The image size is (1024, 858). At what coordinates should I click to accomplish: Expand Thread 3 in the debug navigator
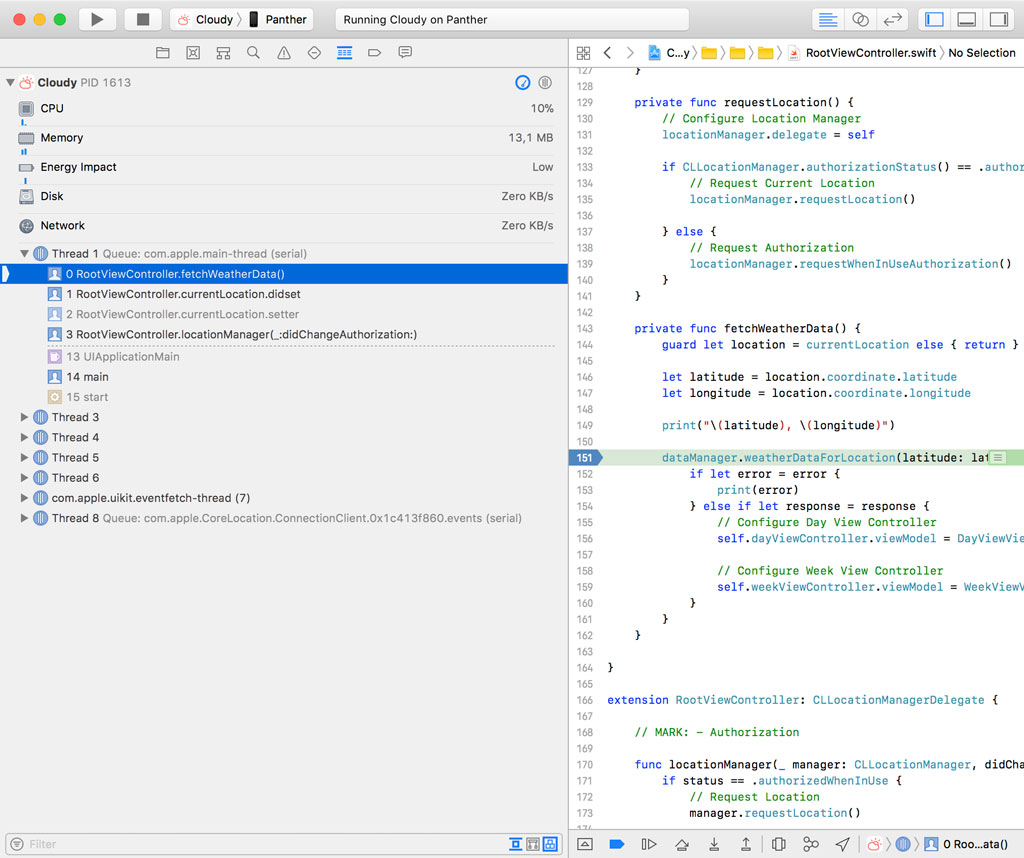pos(24,417)
